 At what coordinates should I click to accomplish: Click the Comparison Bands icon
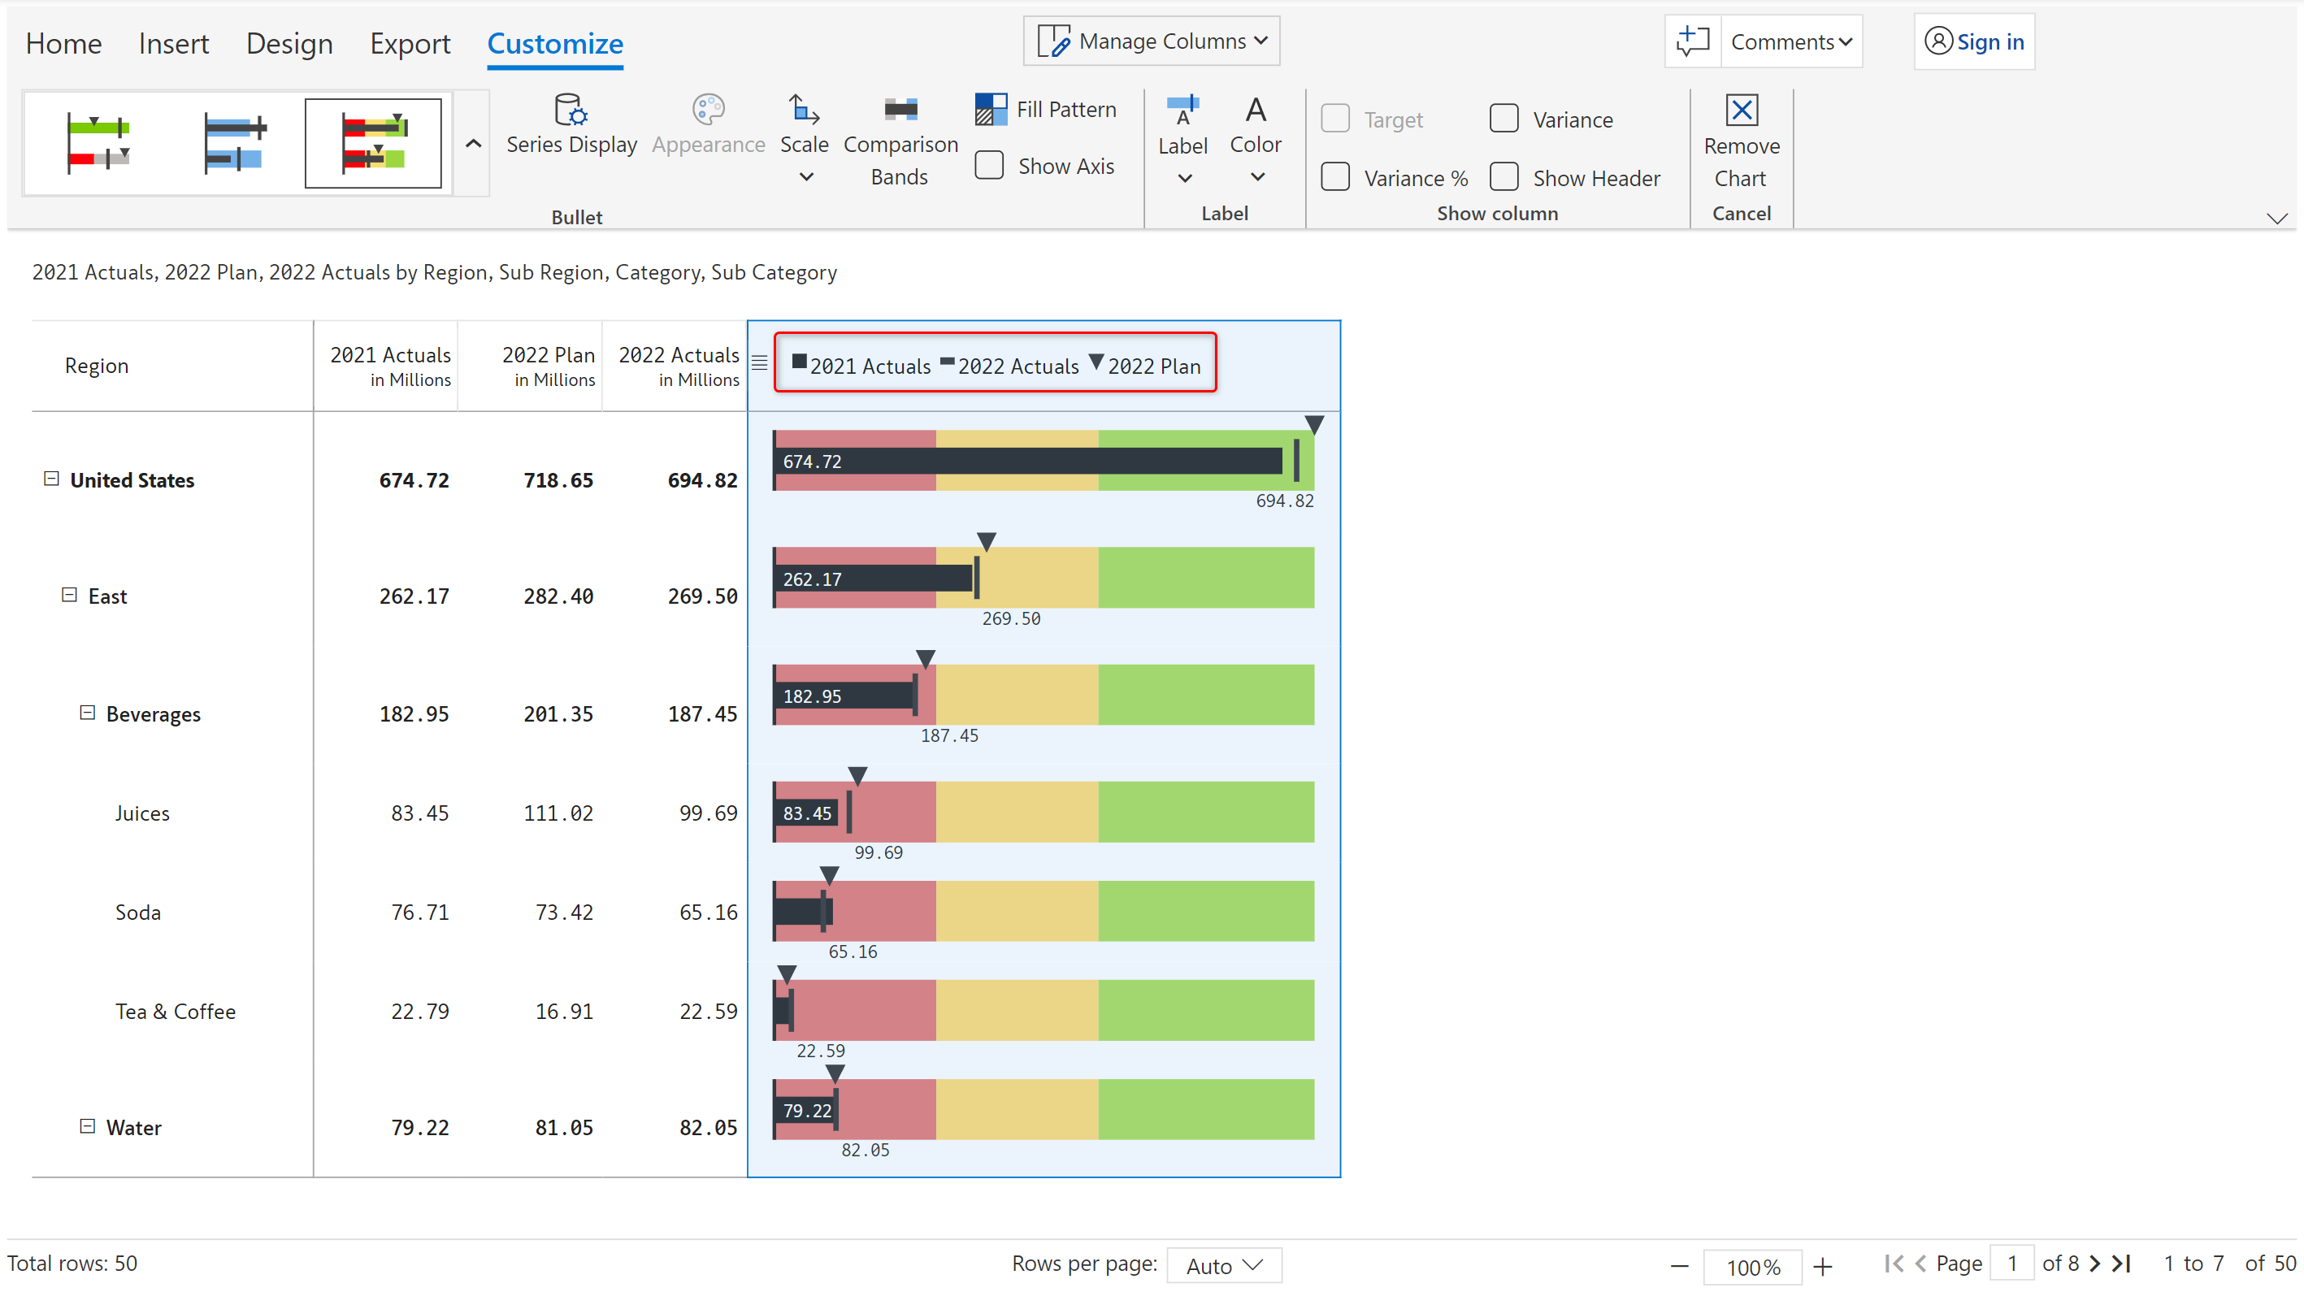(900, 109)
